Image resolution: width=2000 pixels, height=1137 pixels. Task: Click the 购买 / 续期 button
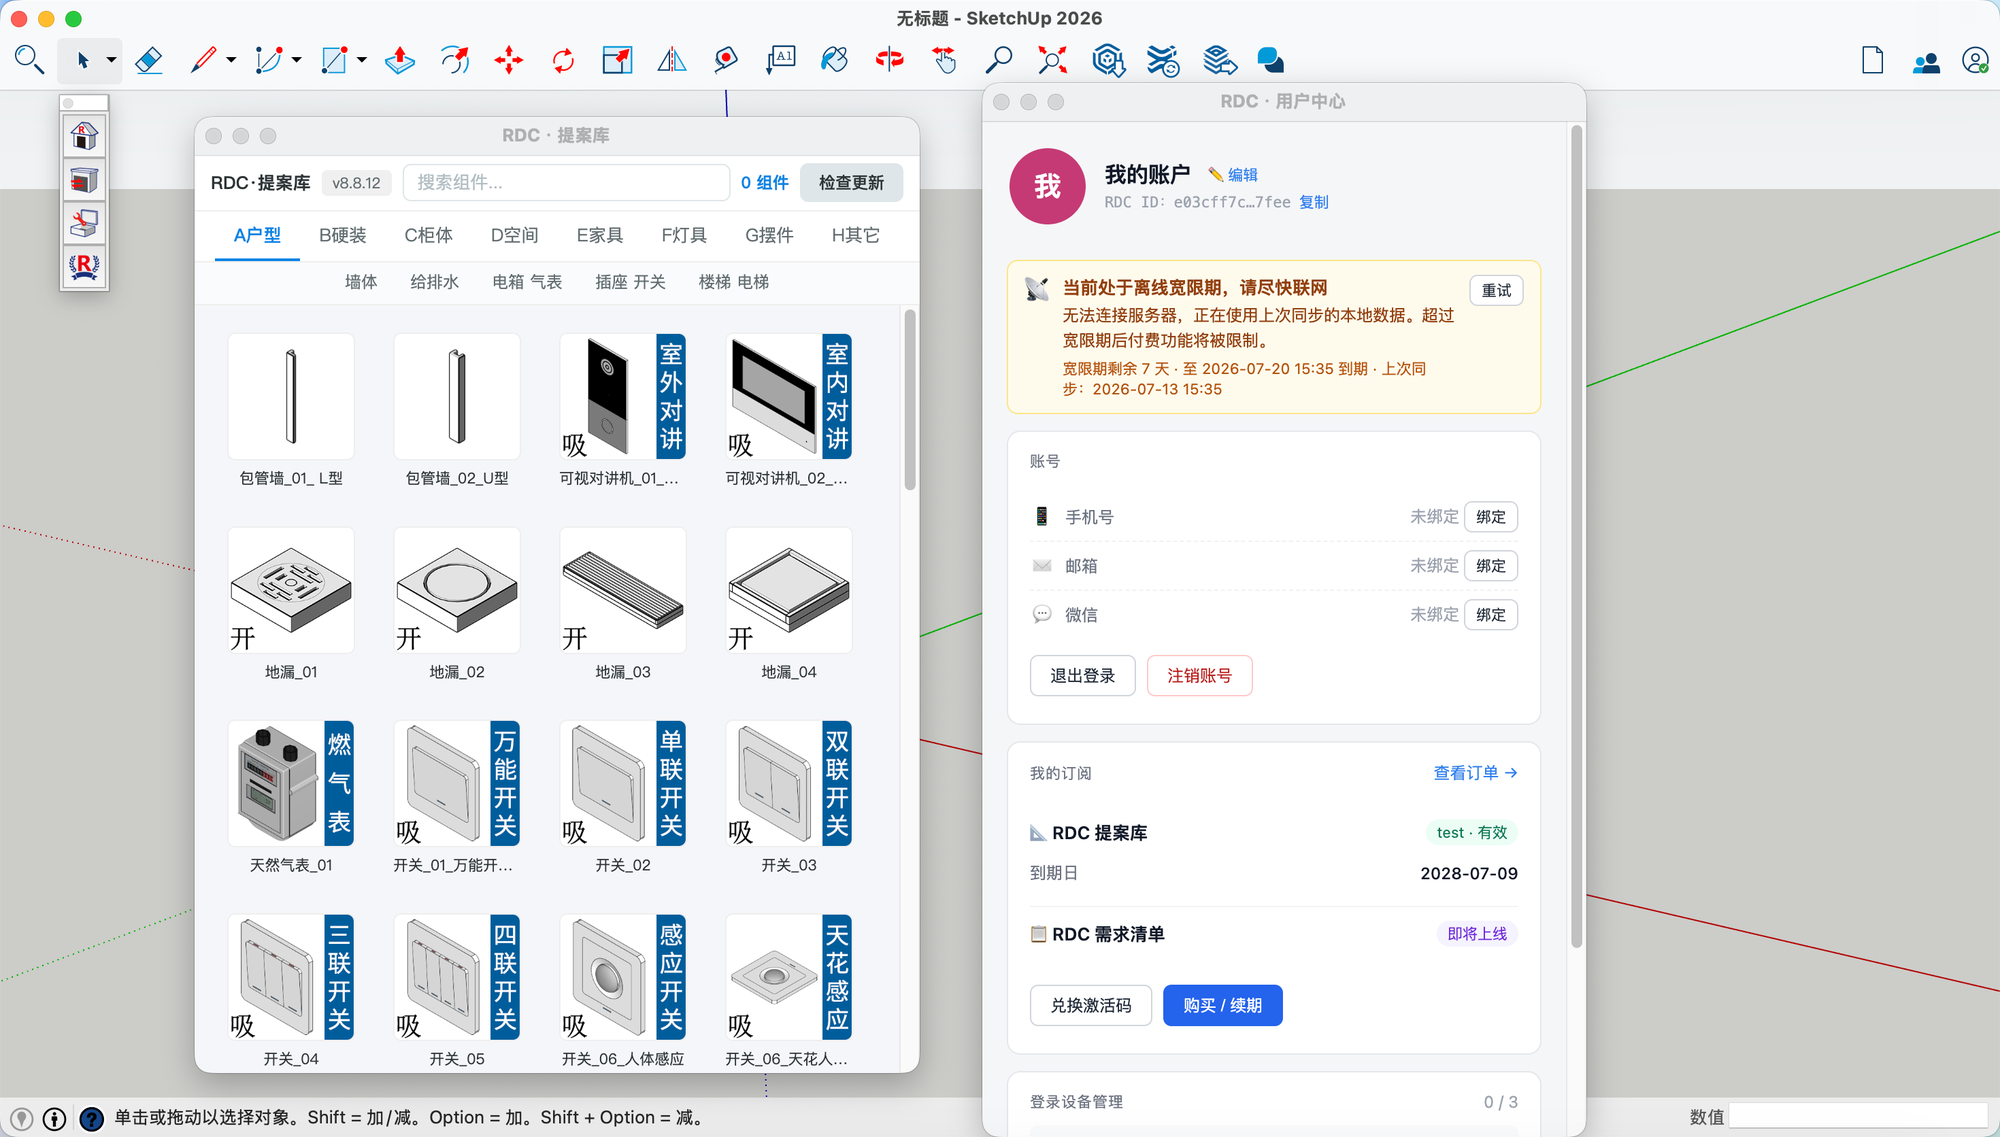point(1222,1005)
